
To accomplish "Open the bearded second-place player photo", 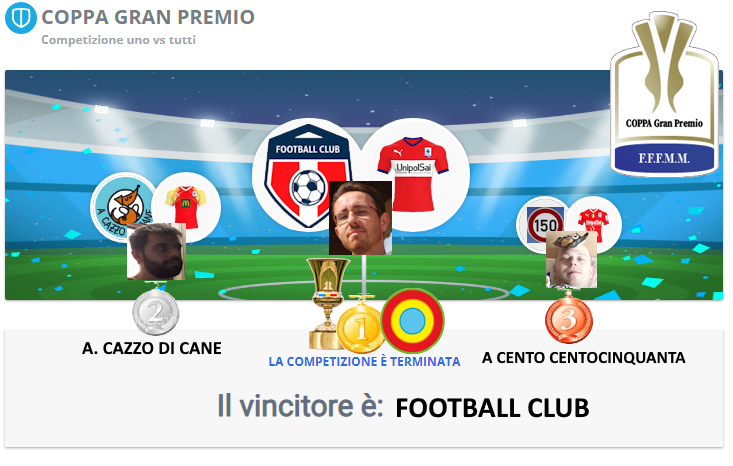I will coord(156,251).
